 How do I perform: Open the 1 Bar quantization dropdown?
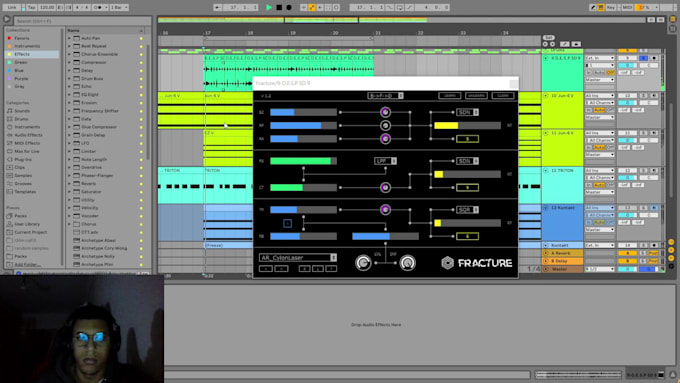coord(118,7)
